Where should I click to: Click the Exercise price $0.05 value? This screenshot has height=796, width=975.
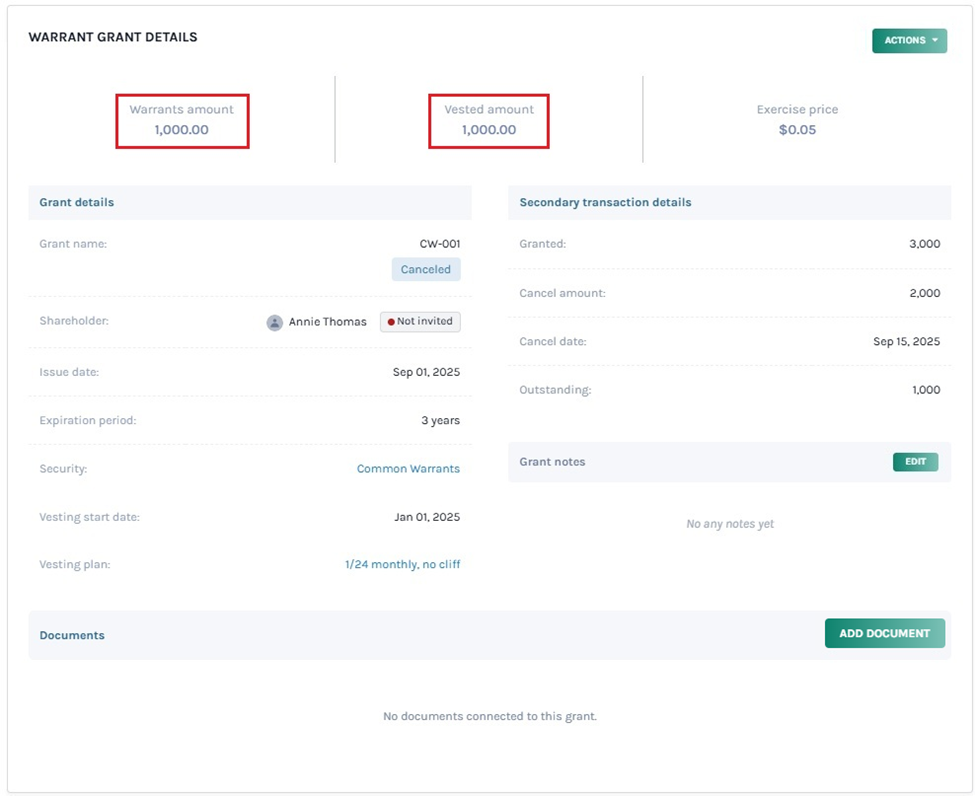797,130
